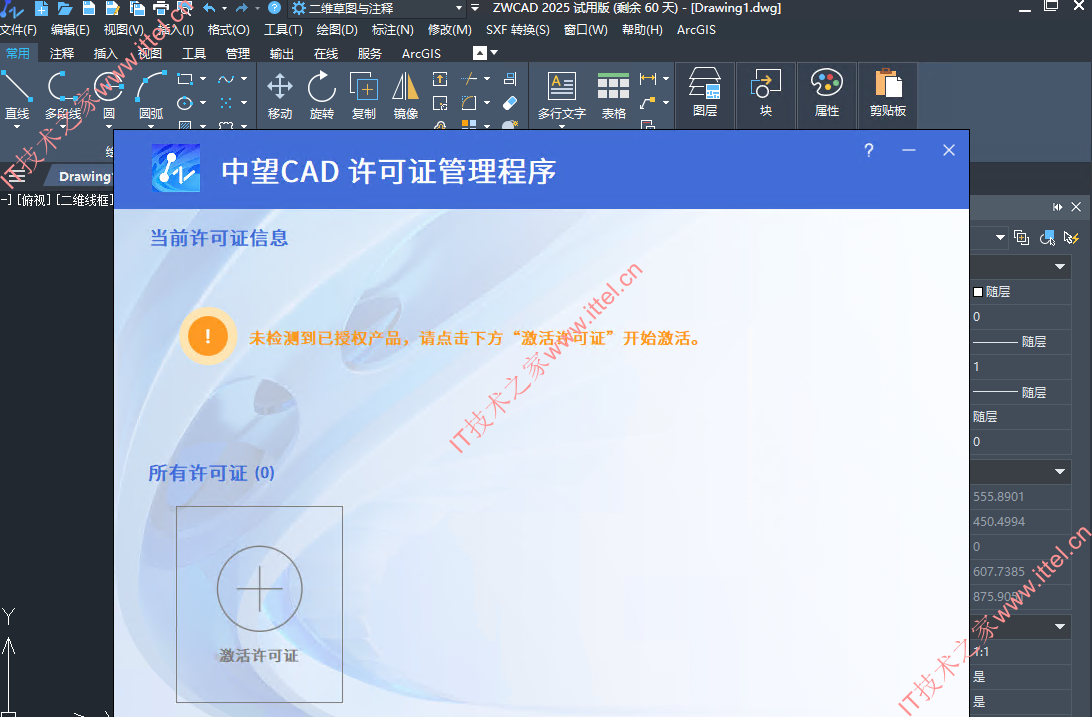This screenshot has width=1092, height=717.
Task: Toggle auto-hide on the properties panel
Action: 1057,207
